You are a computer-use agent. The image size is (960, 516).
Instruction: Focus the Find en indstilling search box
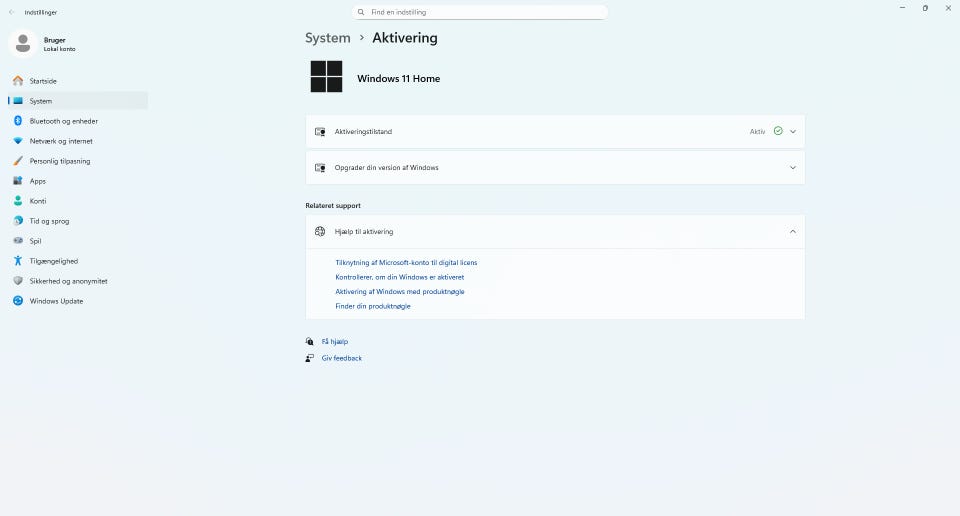coord(480,12)
